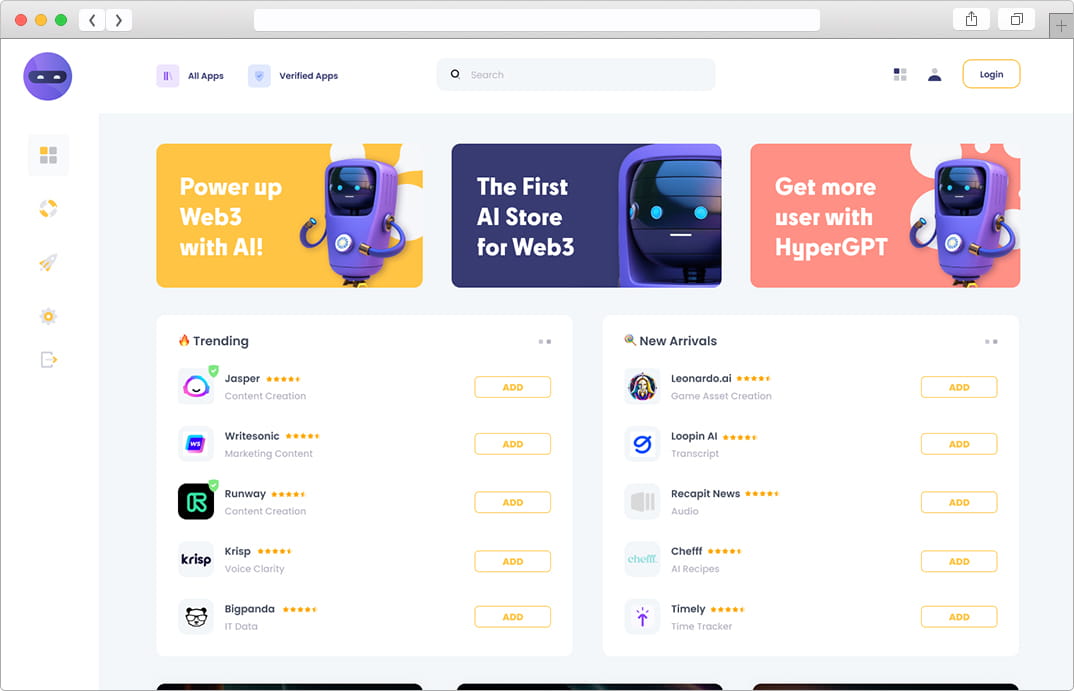This screenshot has width=1074, height=691.
Task: Click the browser share icon
Action: pos(971,19)
